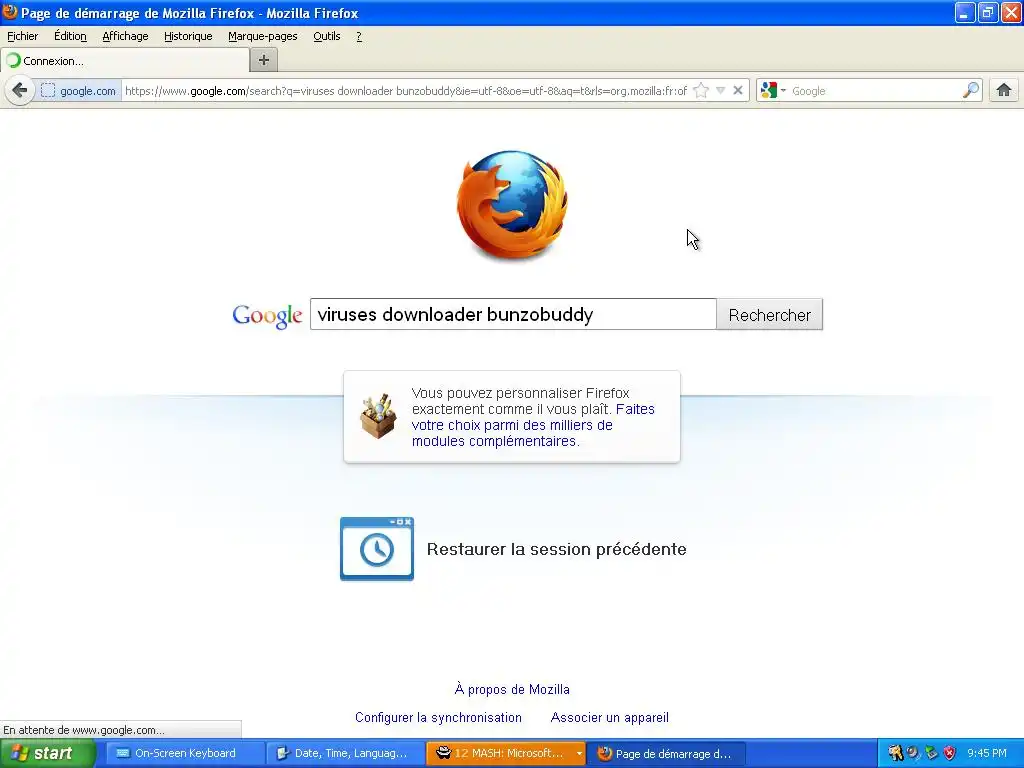Switch to Date, Time, Language taskbar item
Image resolution: width=1024 pixels, height=768 pixels.
tap(344, 753)
